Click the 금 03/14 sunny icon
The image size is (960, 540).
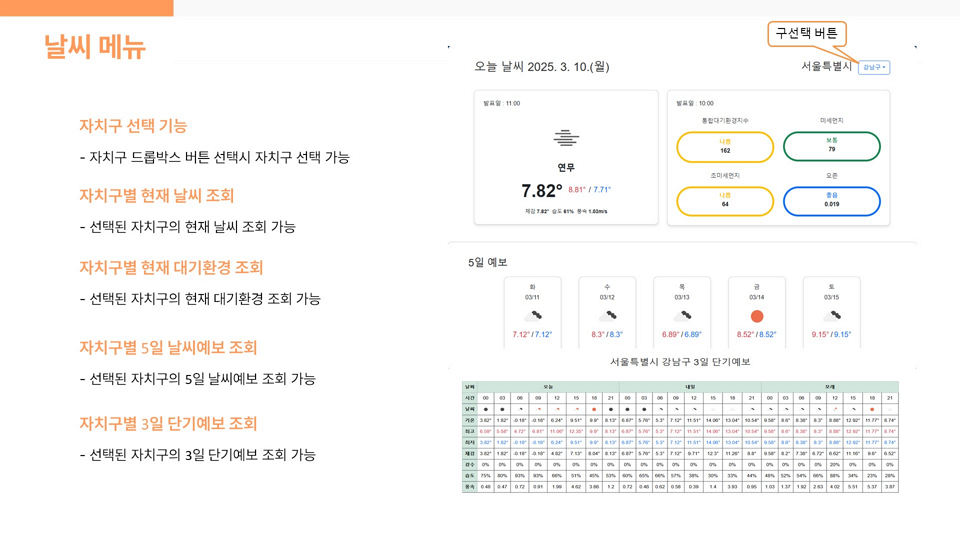(757, 316)
